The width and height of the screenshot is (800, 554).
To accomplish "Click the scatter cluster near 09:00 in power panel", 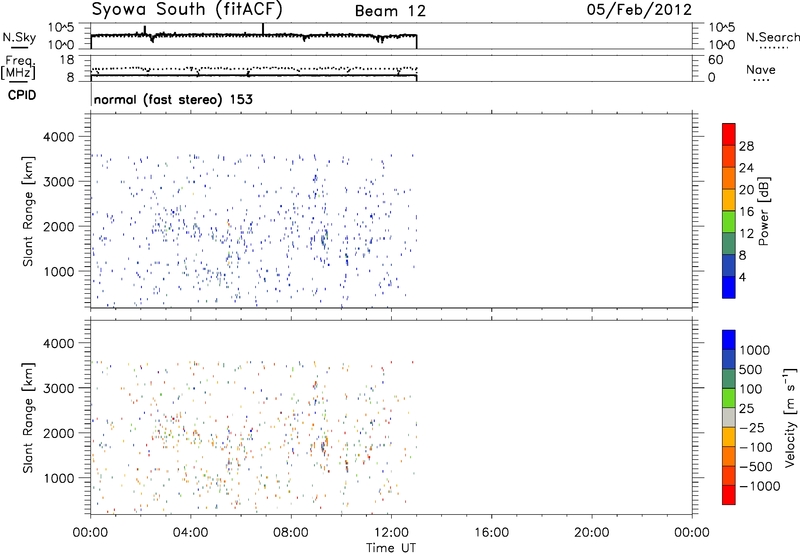I will click(x=323, y=238).
